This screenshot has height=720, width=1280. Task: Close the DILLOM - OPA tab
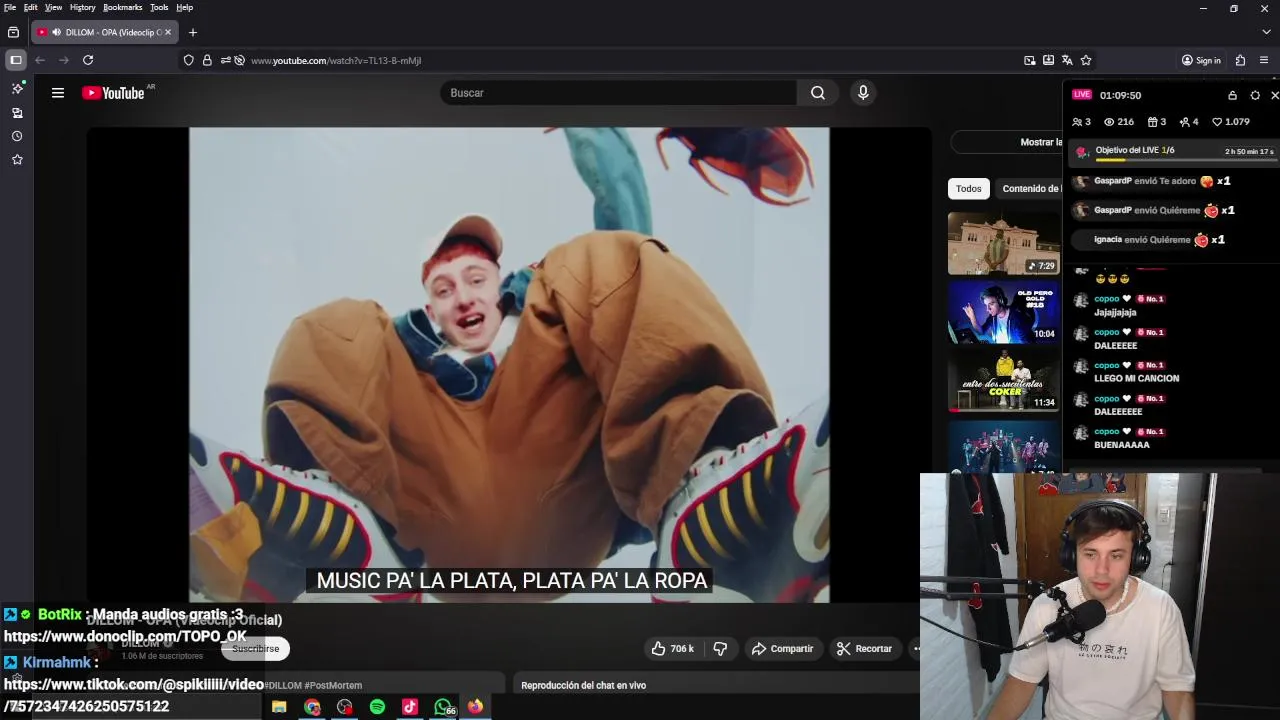tap(168, 32)
